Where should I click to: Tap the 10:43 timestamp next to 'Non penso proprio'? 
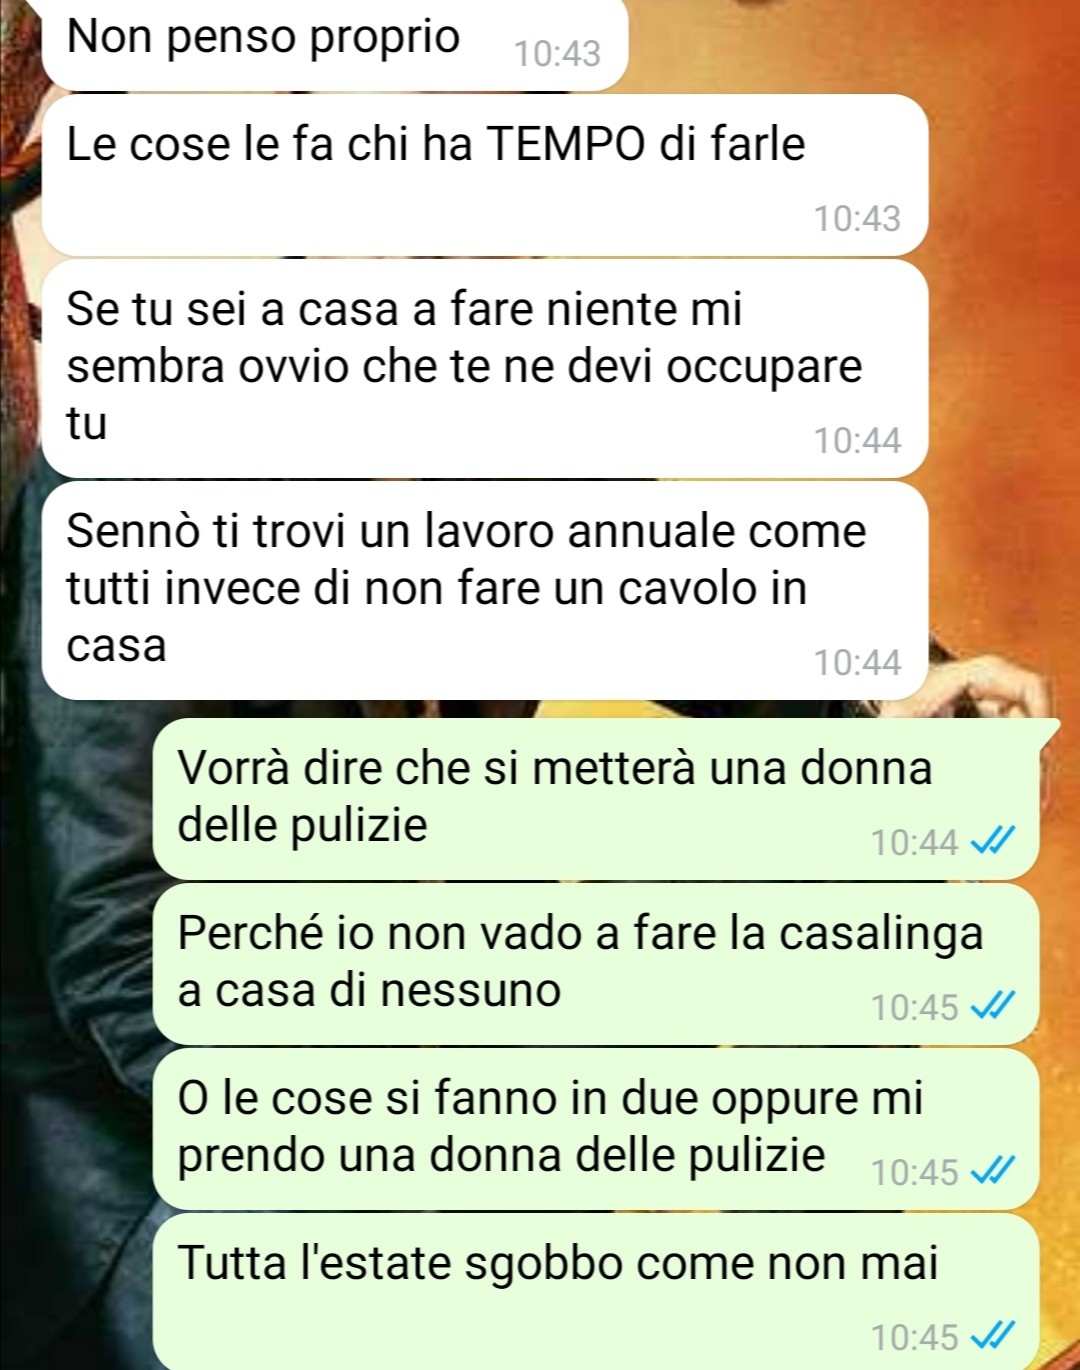(557, 53)
